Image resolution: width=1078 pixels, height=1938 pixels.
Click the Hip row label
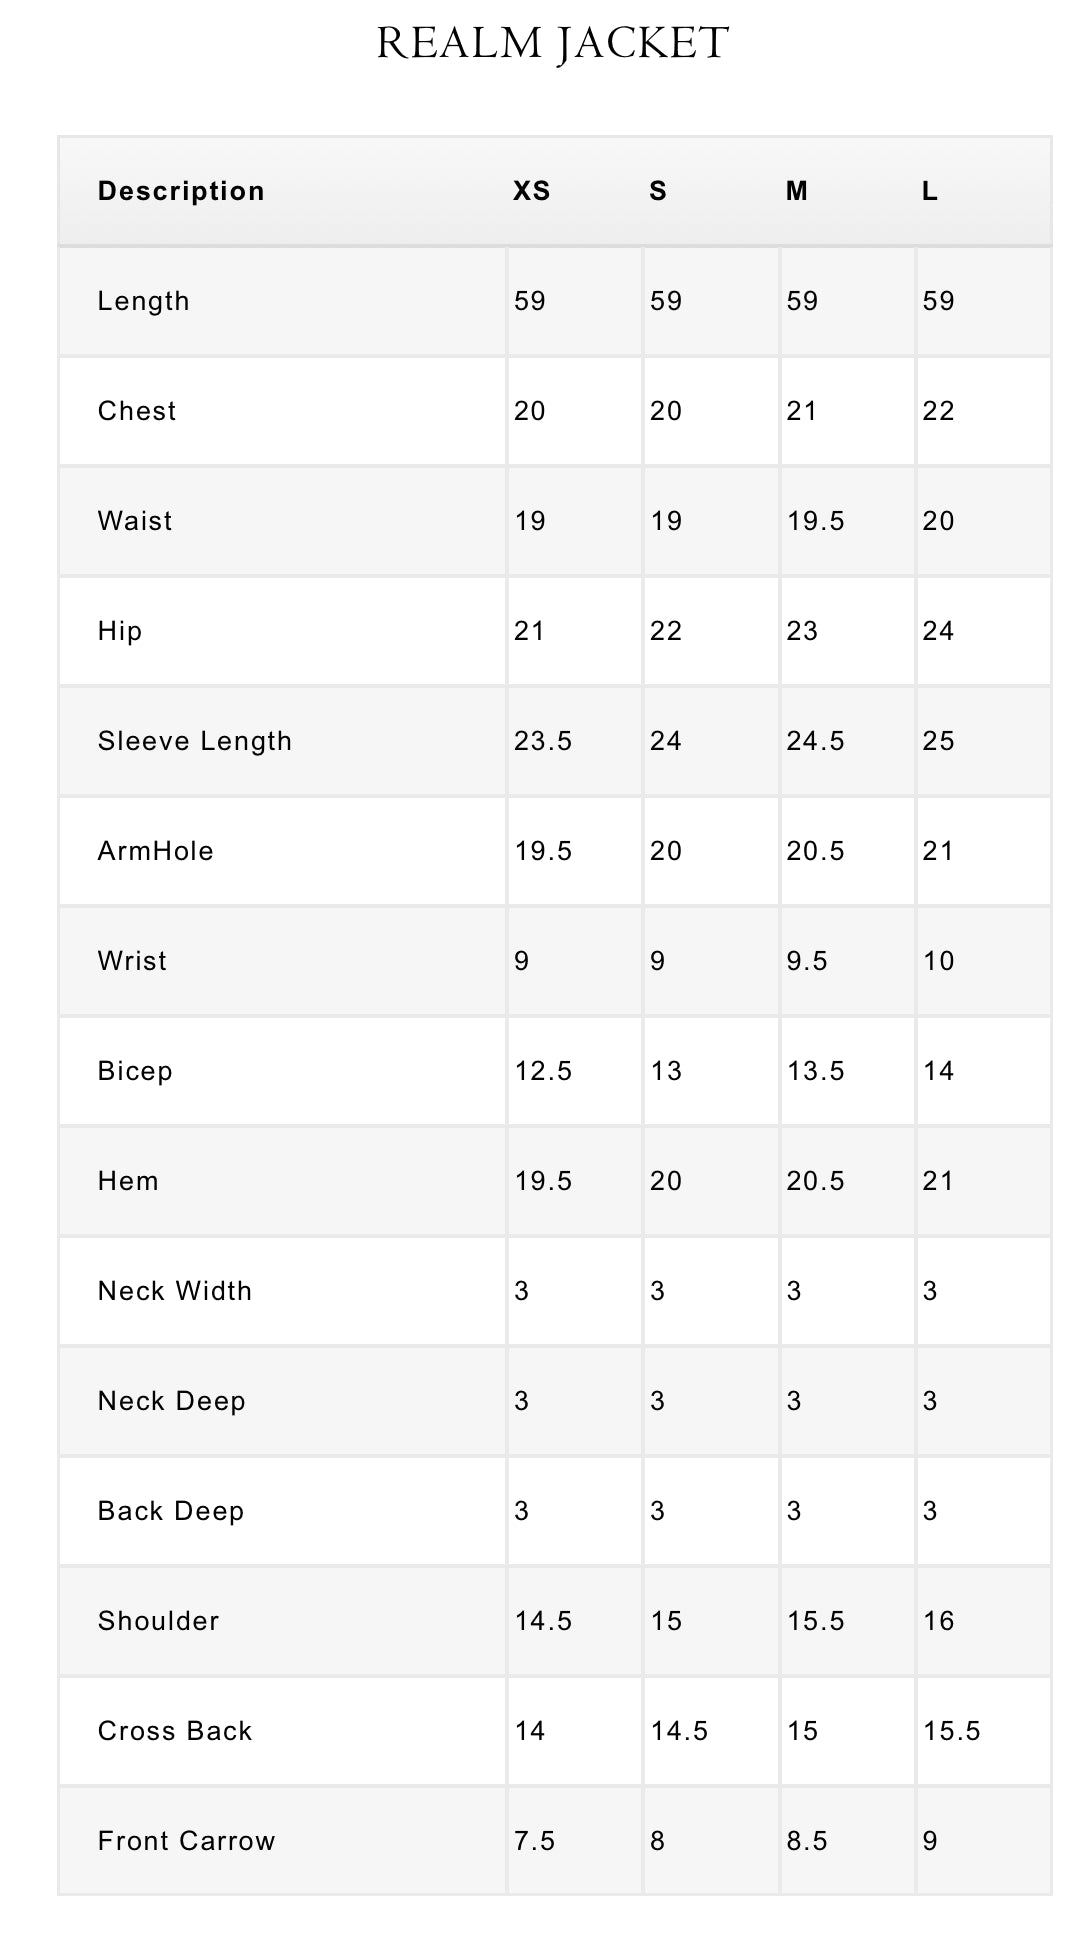pyautogui.click(x=120, y=631)
